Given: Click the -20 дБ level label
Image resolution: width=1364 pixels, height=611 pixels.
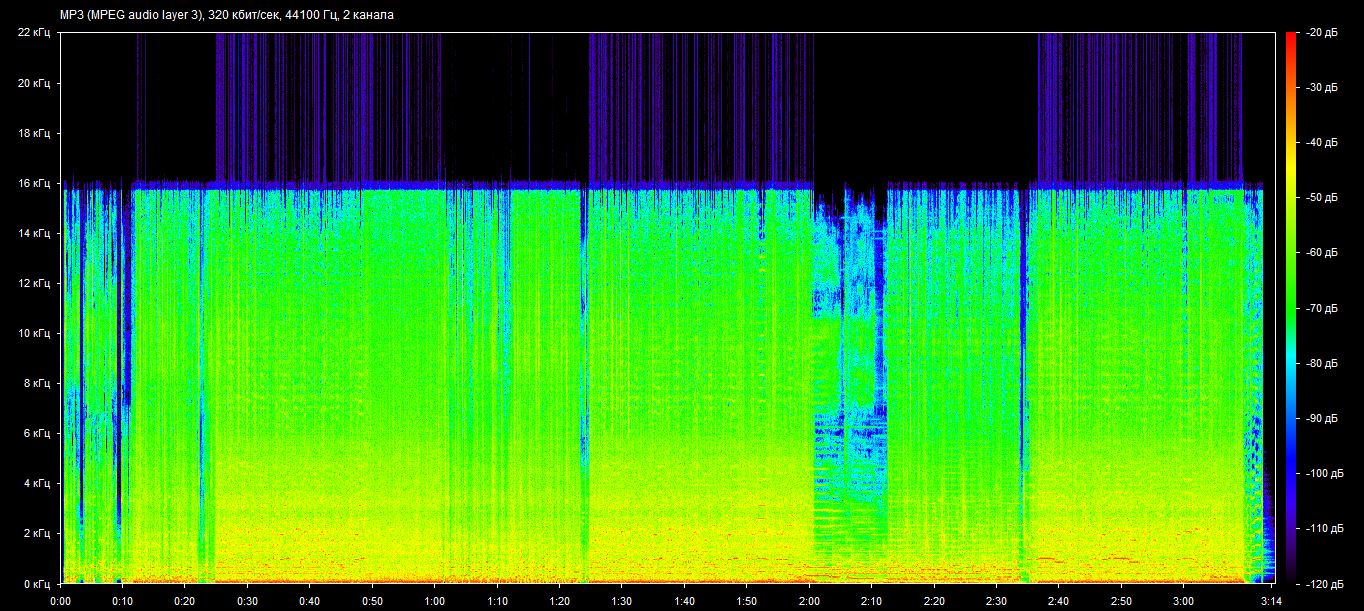Looking at the screenshot, I should [1318, 33].
